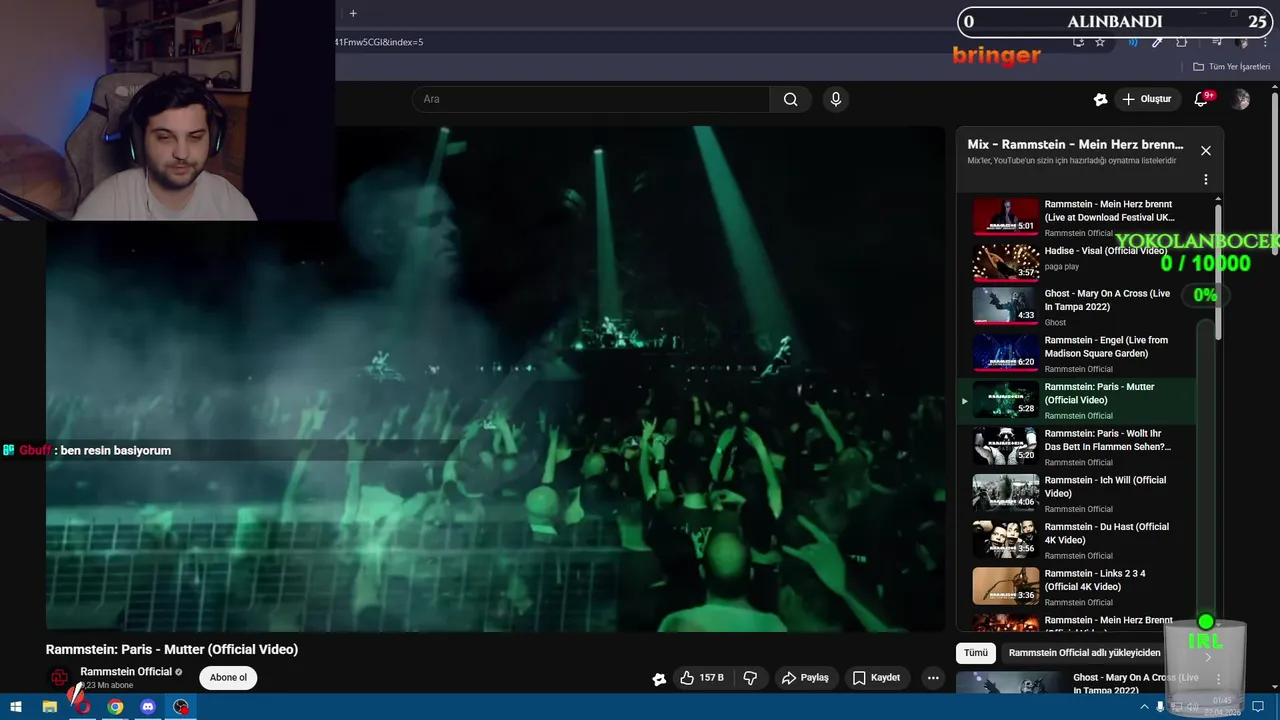
Task: Click the sparkle icon next to Oluştur
Action: [x=1100, y=99]
